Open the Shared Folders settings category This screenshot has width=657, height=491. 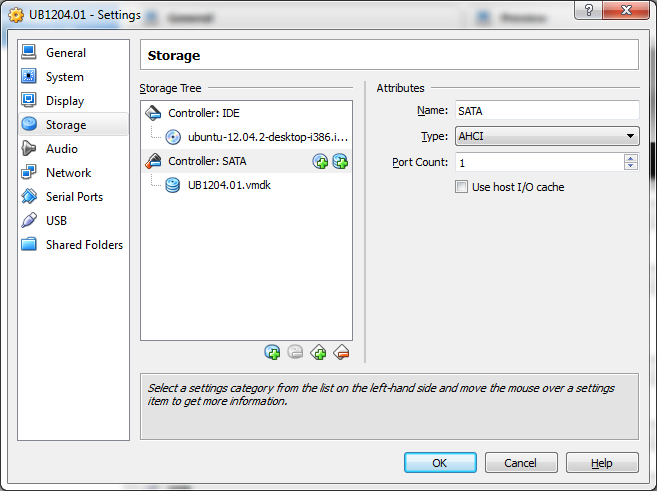click(84, 245)
